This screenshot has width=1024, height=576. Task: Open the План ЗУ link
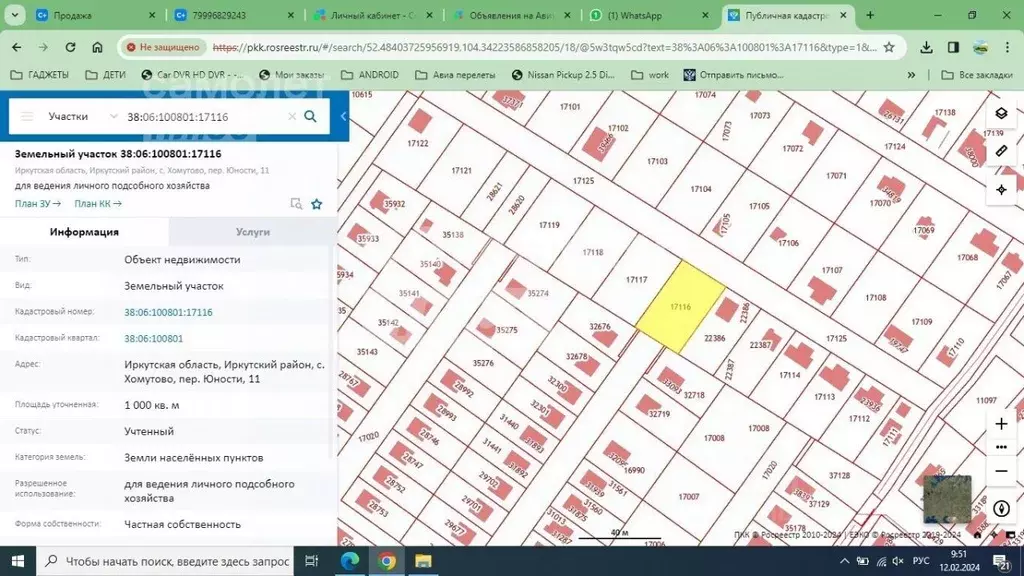tap(38, 204)
